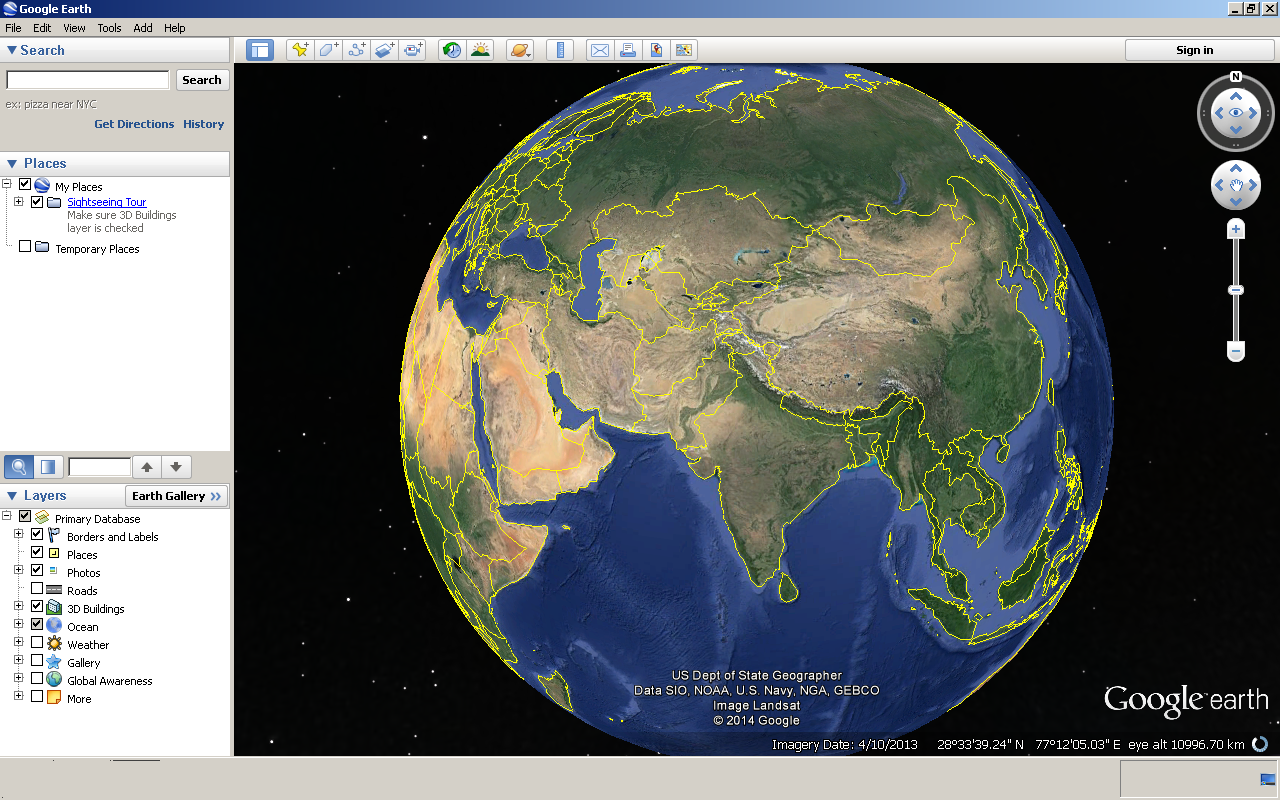1280x800 pixels.
Task: Expand the 3D Buildings layer tree
Action: (x=18, y=607)
